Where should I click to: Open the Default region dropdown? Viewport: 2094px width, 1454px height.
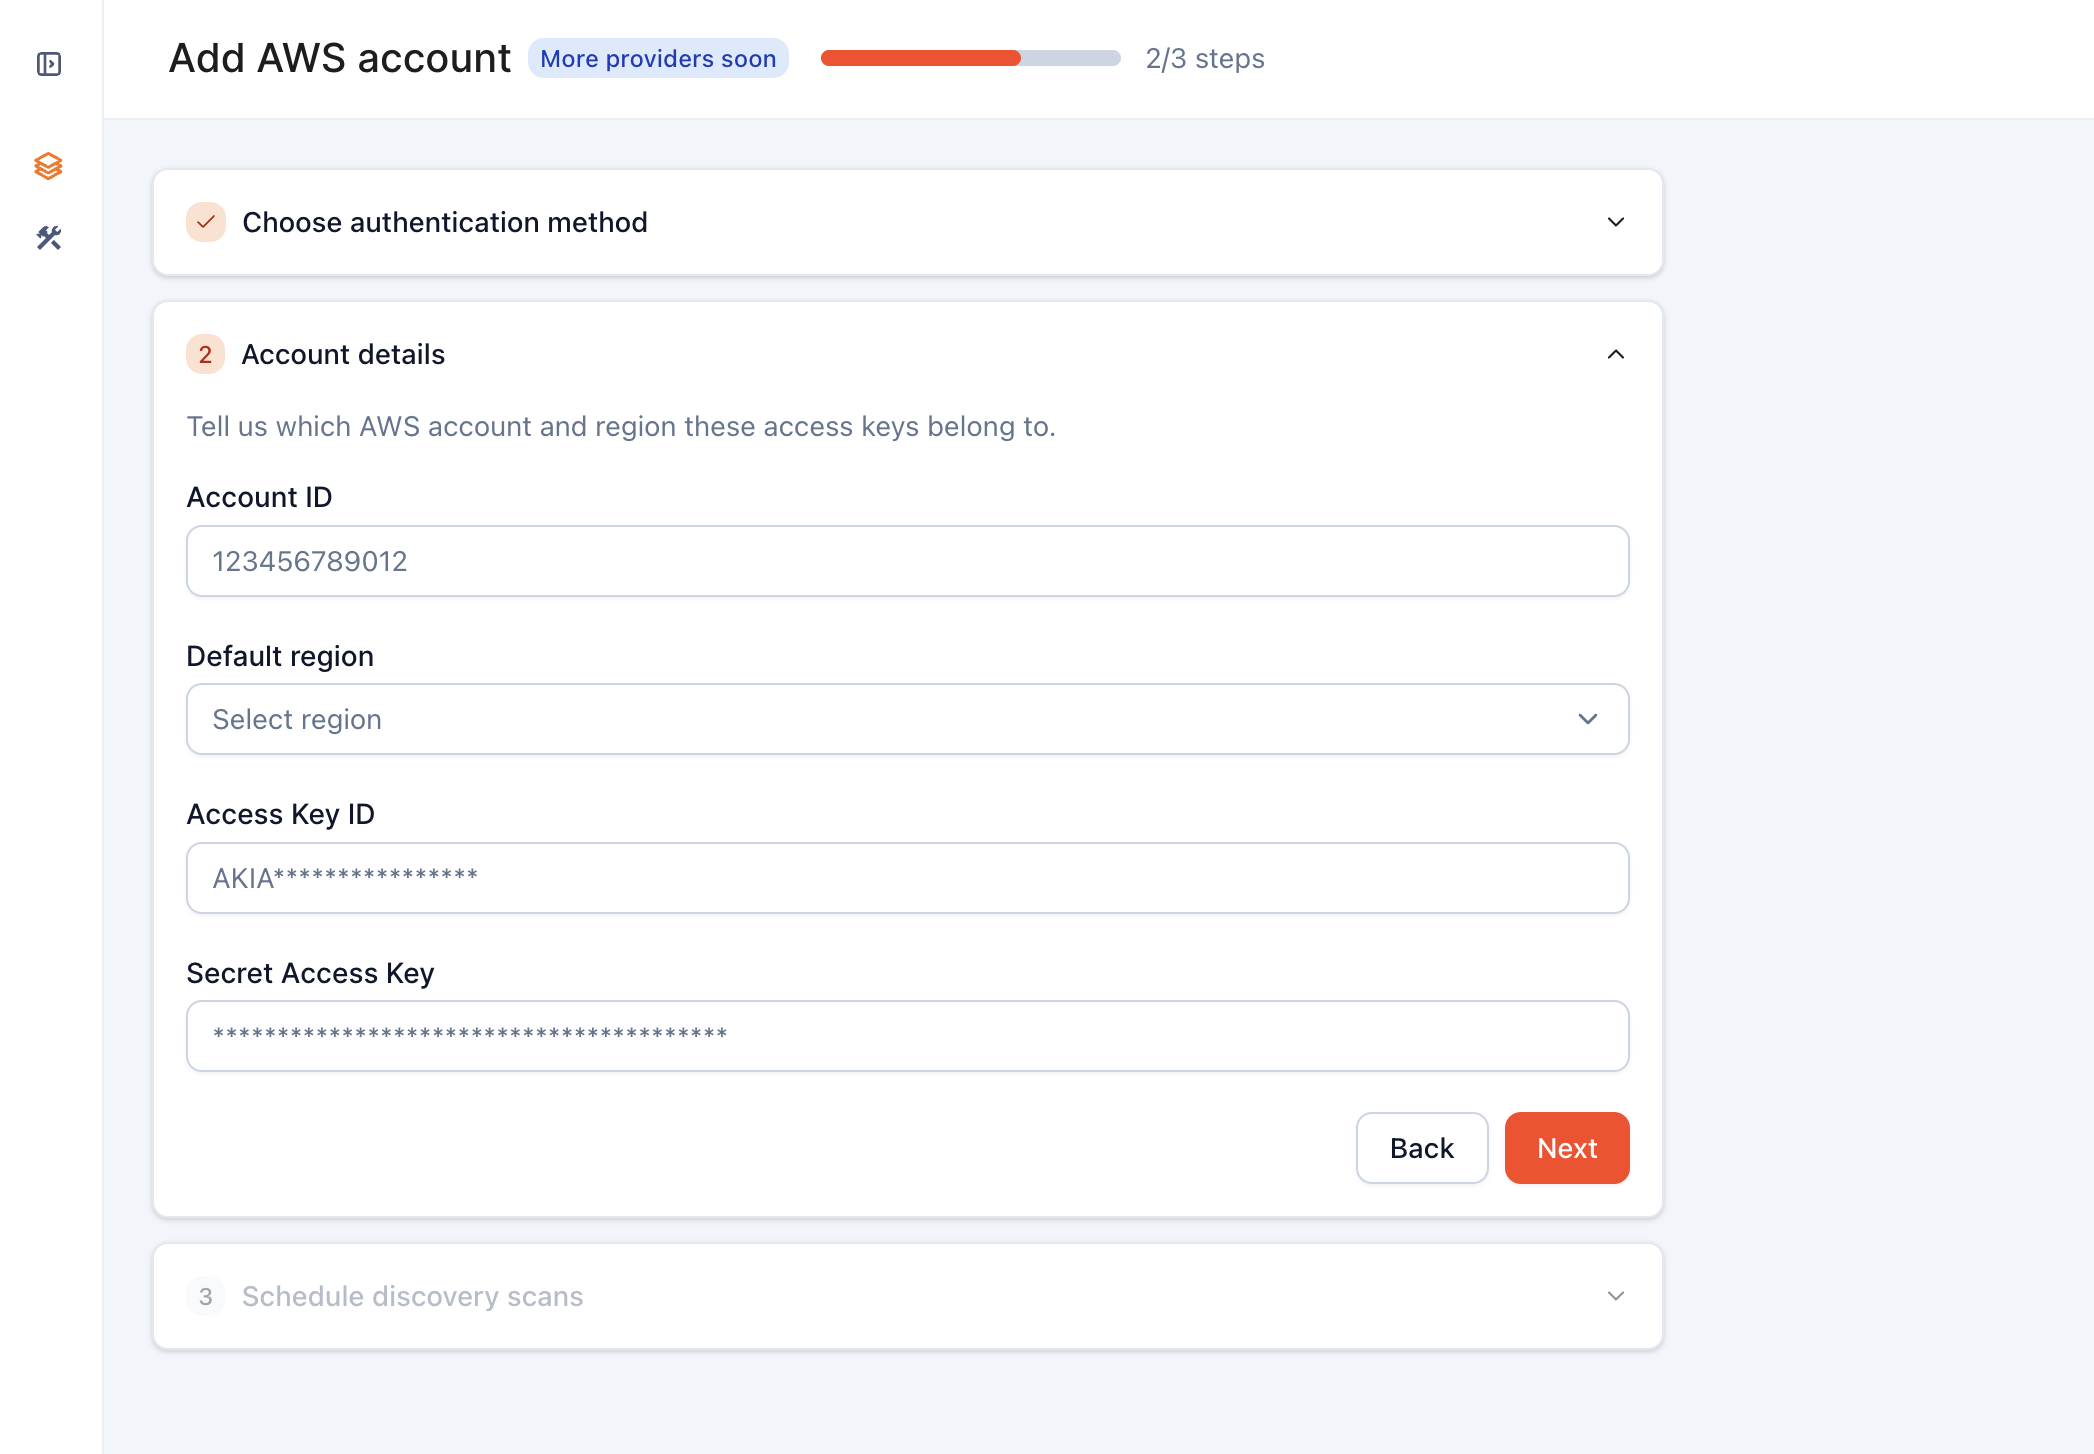coord(908,719)
